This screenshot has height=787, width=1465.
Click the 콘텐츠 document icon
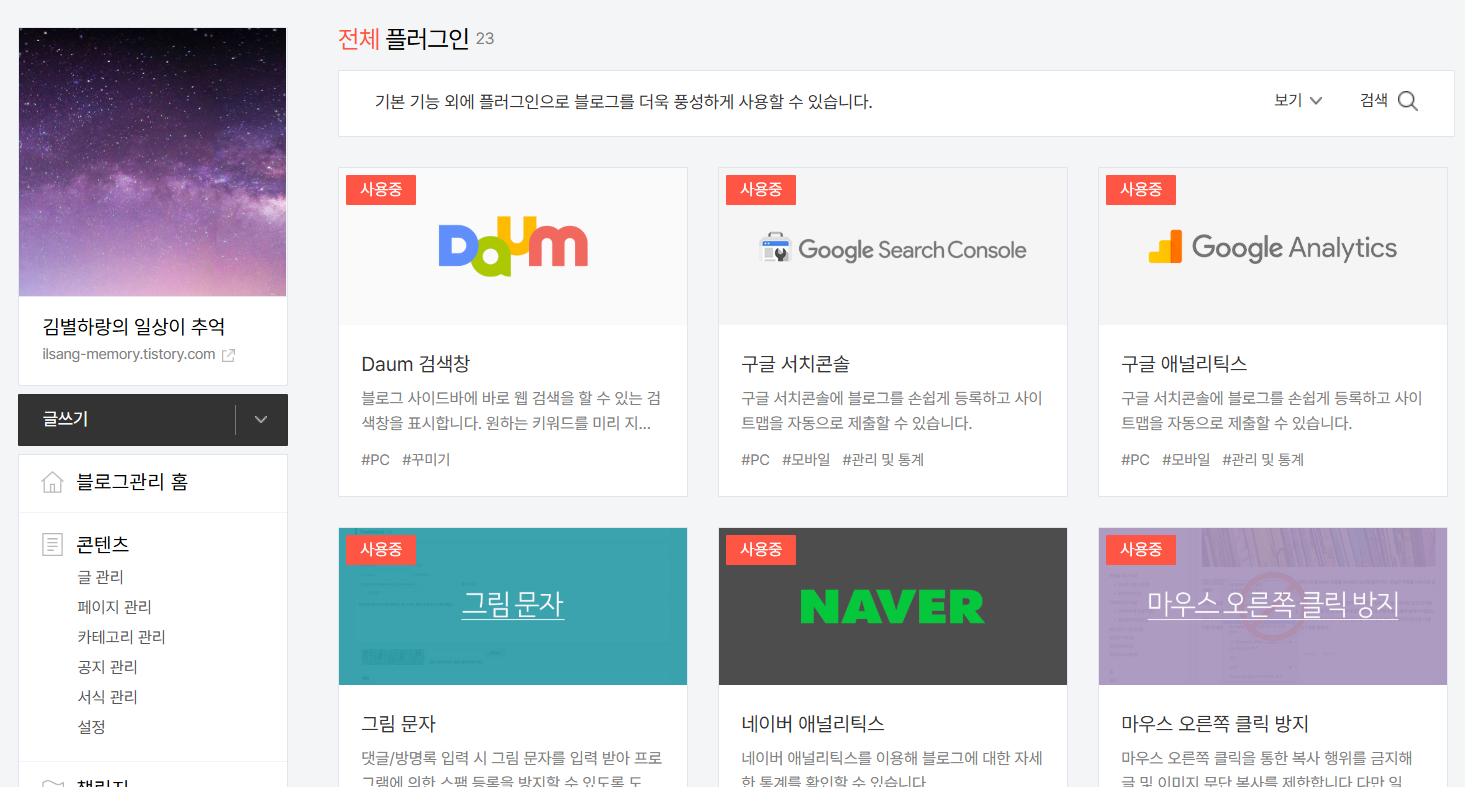pyautogui.click(x=52, y=545)
